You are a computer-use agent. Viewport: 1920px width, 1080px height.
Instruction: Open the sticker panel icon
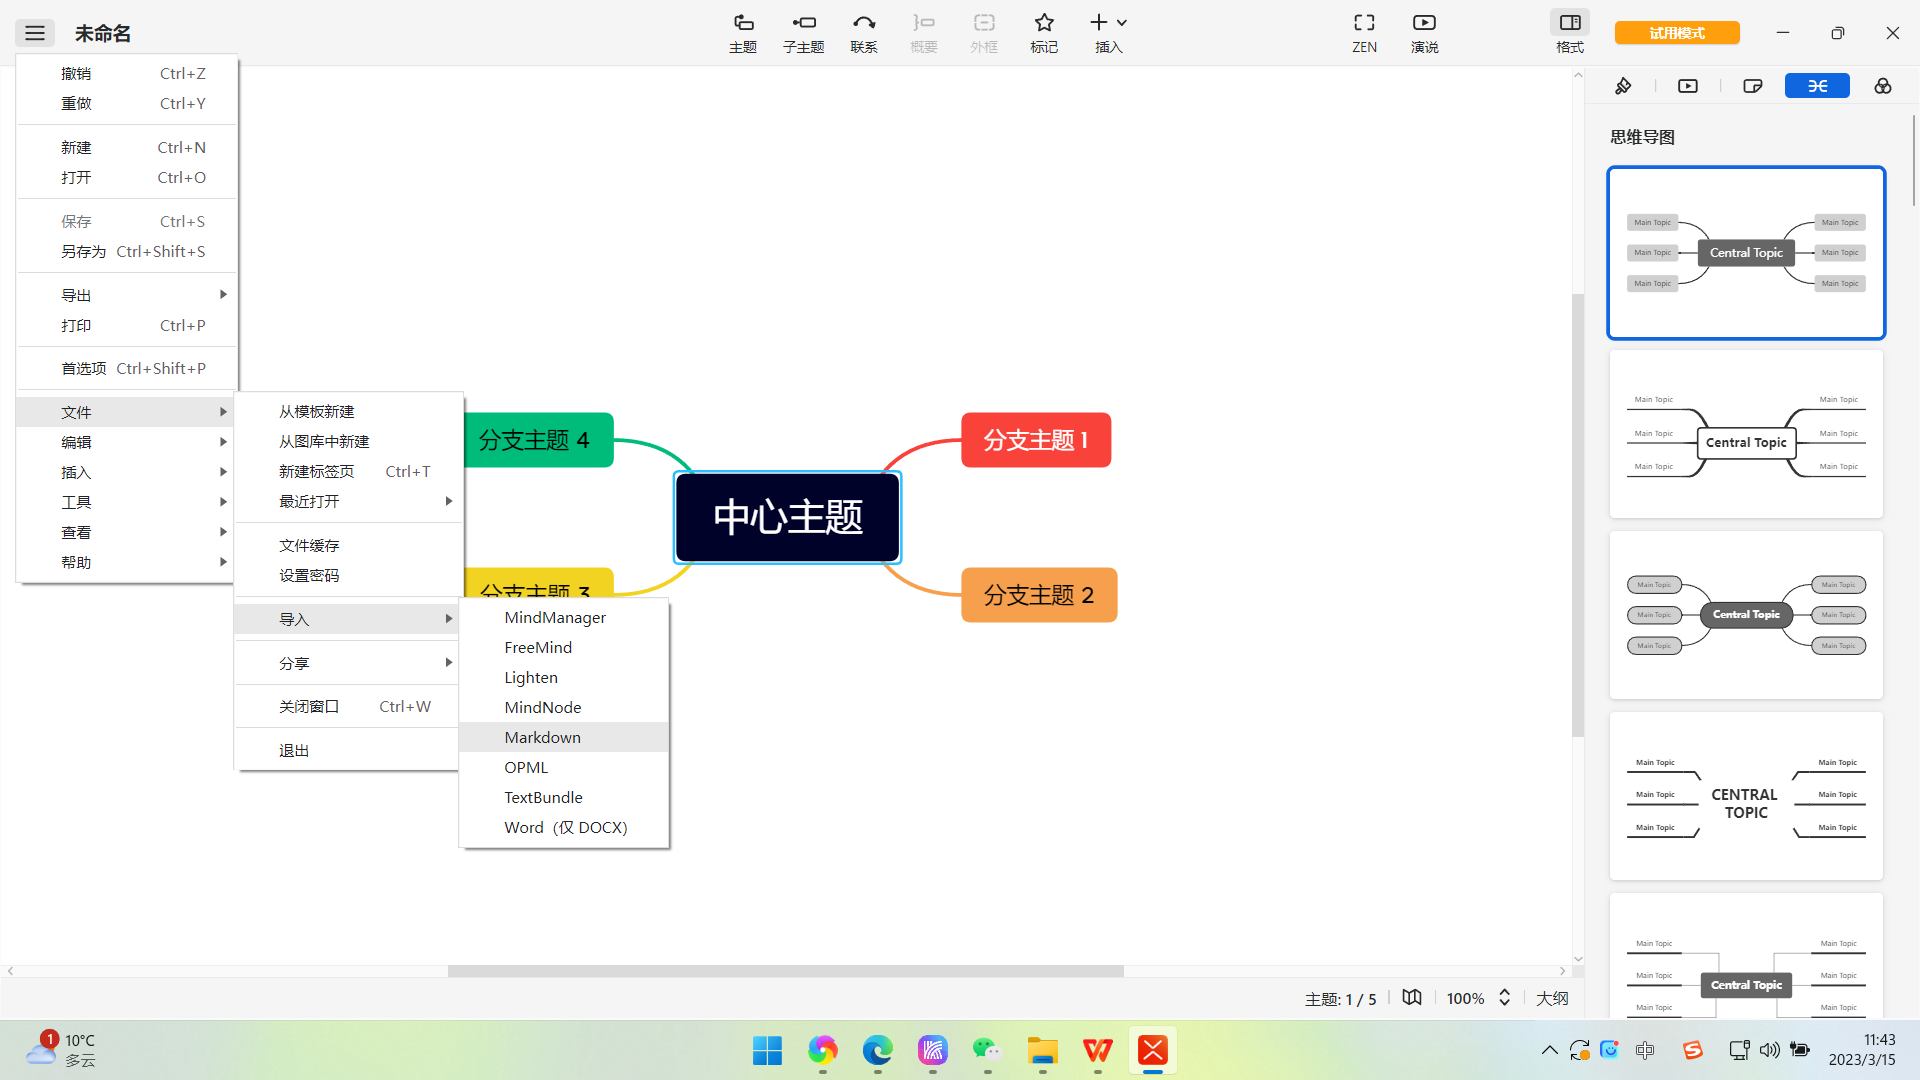1752,86
